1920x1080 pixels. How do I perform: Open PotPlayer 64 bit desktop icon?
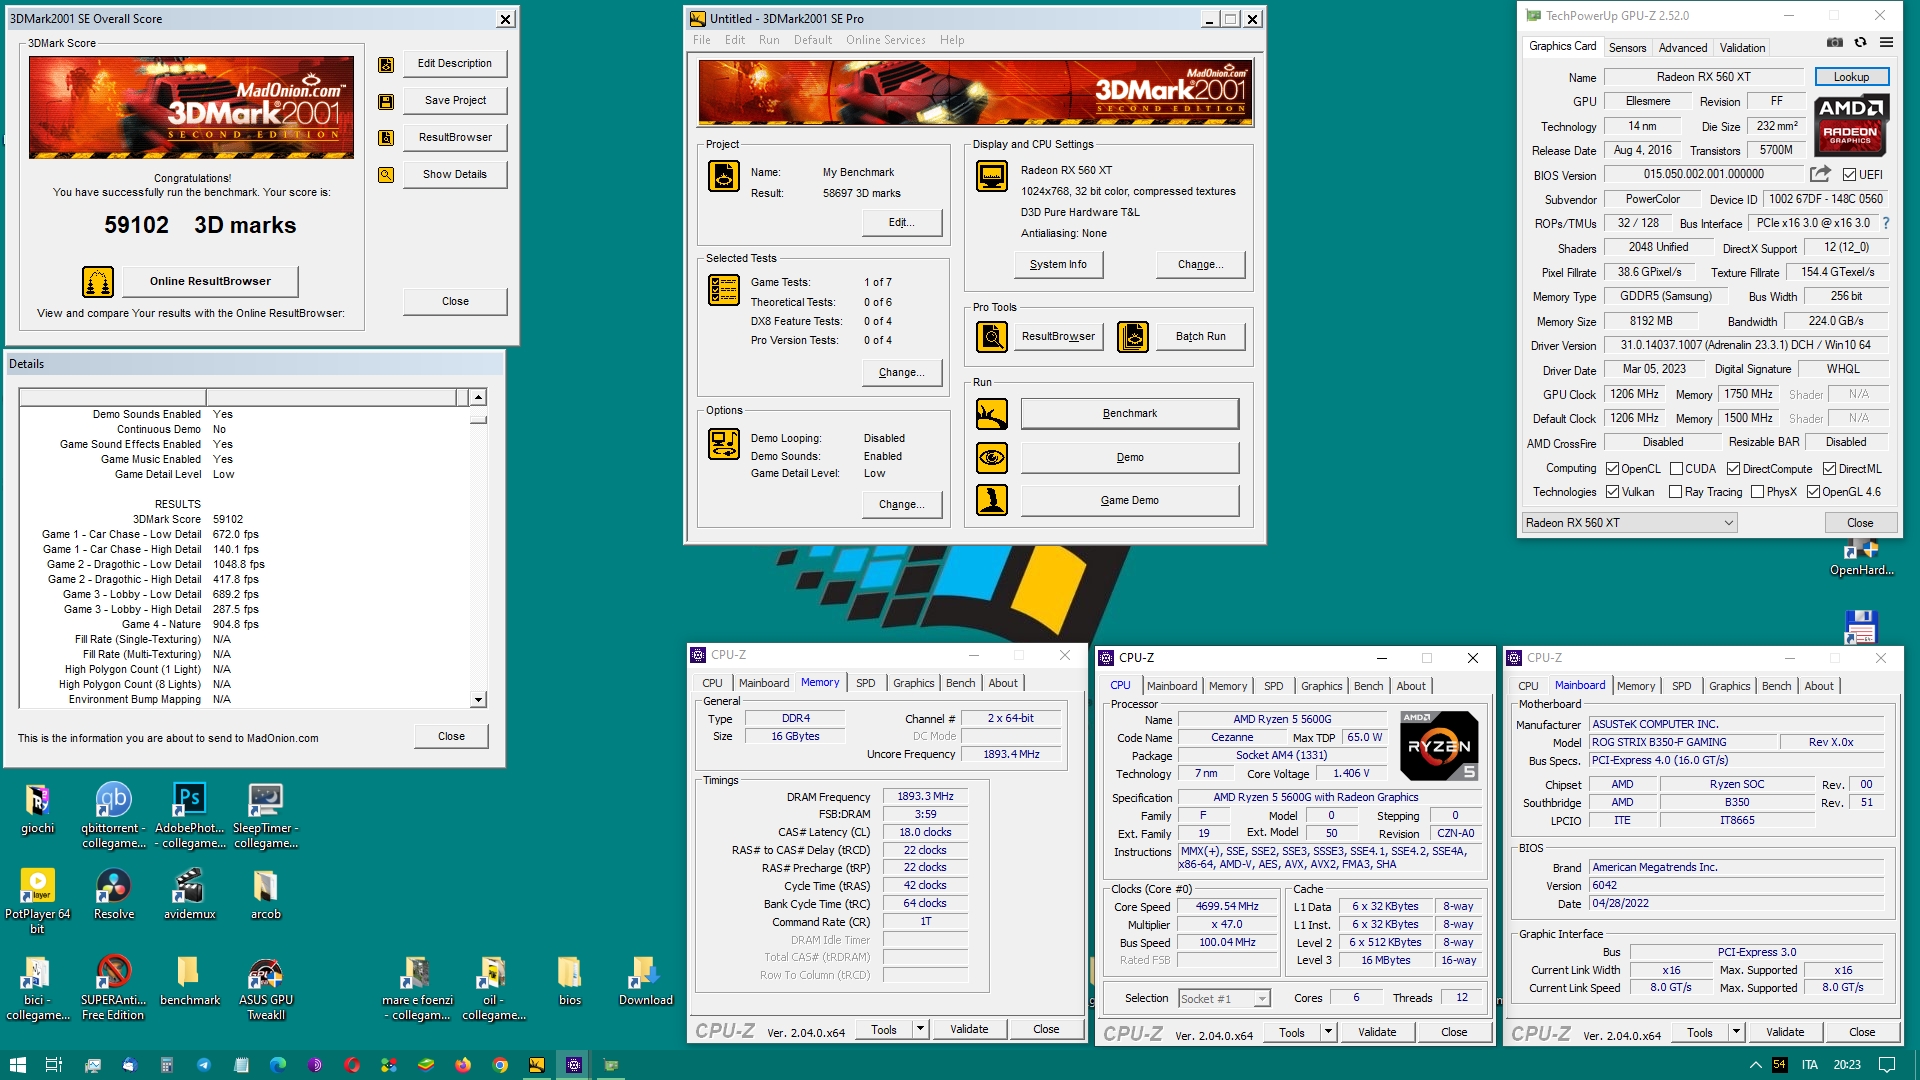click(x=38, y=901)
